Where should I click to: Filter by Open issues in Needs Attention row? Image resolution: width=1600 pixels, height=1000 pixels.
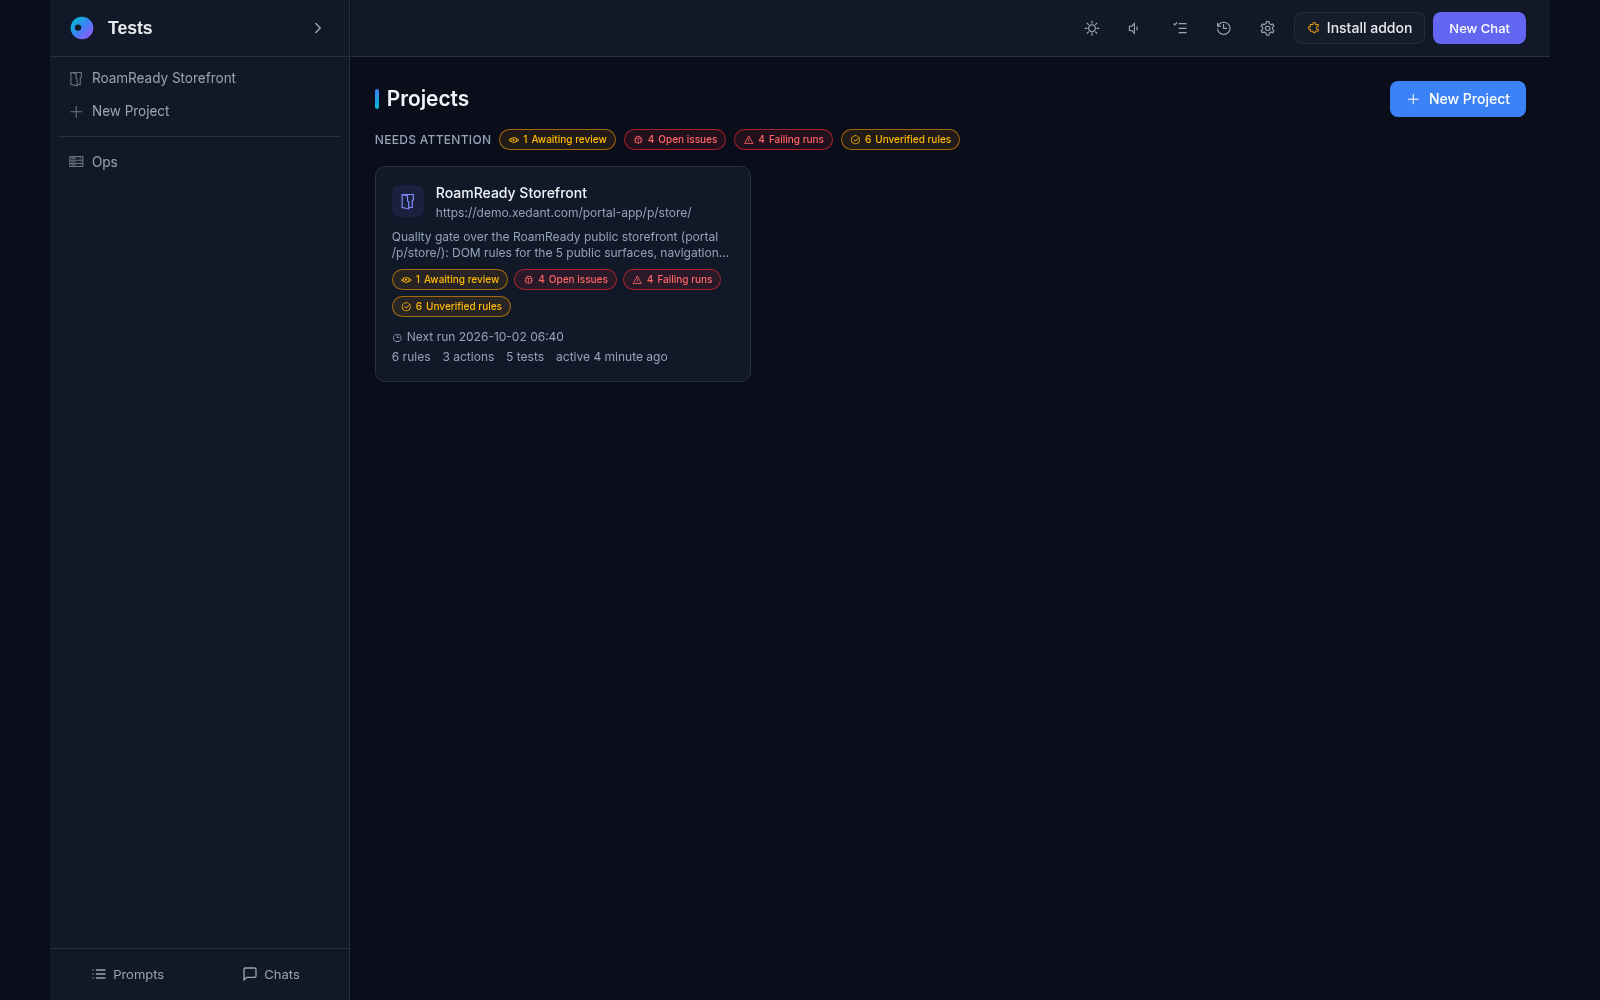675,140
